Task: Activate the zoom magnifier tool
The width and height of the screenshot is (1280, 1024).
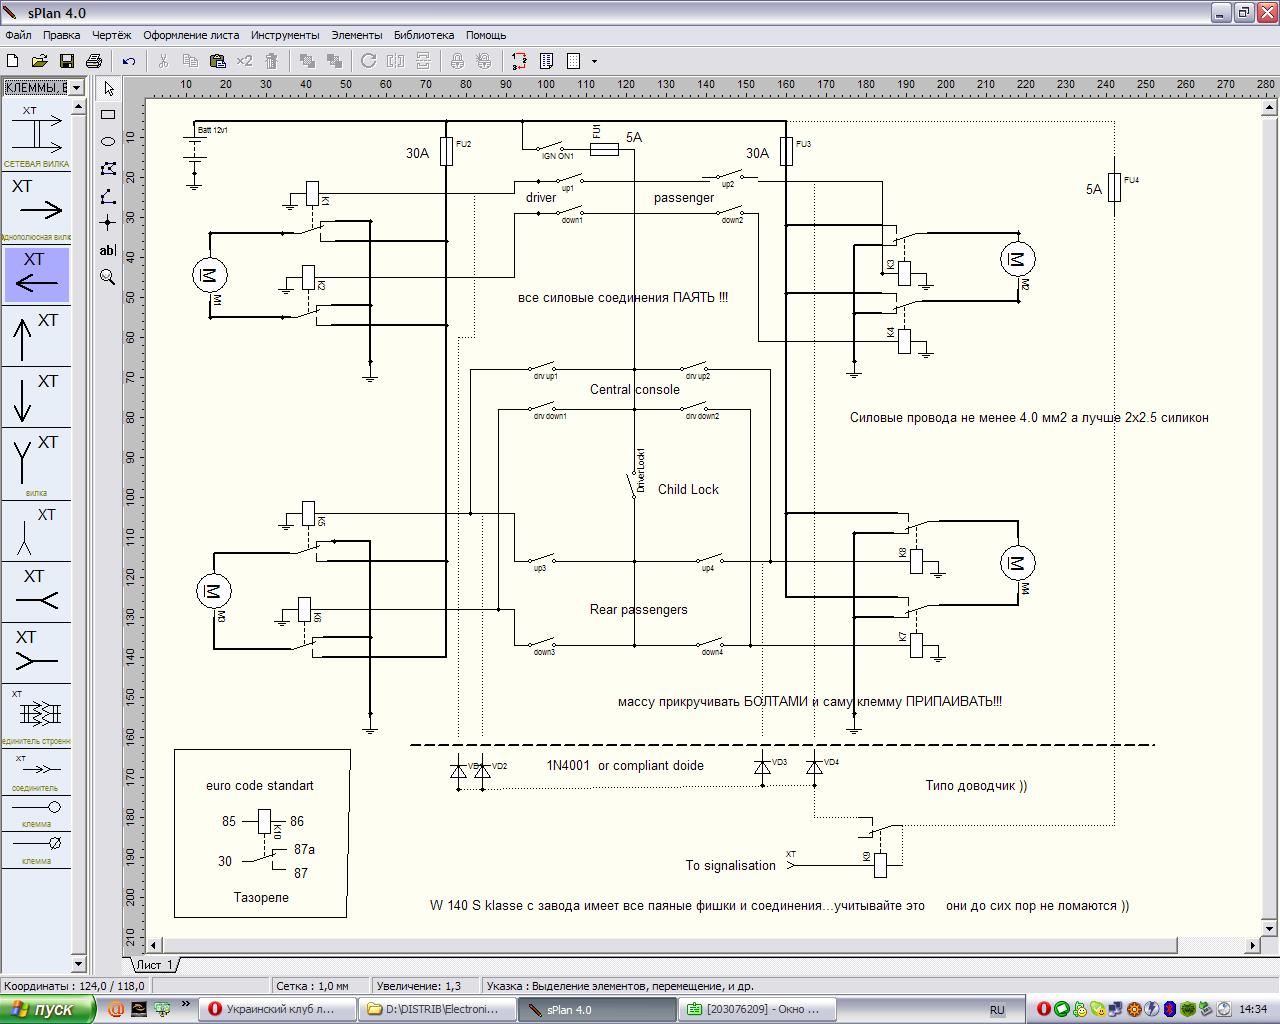Action: (108, 277)
